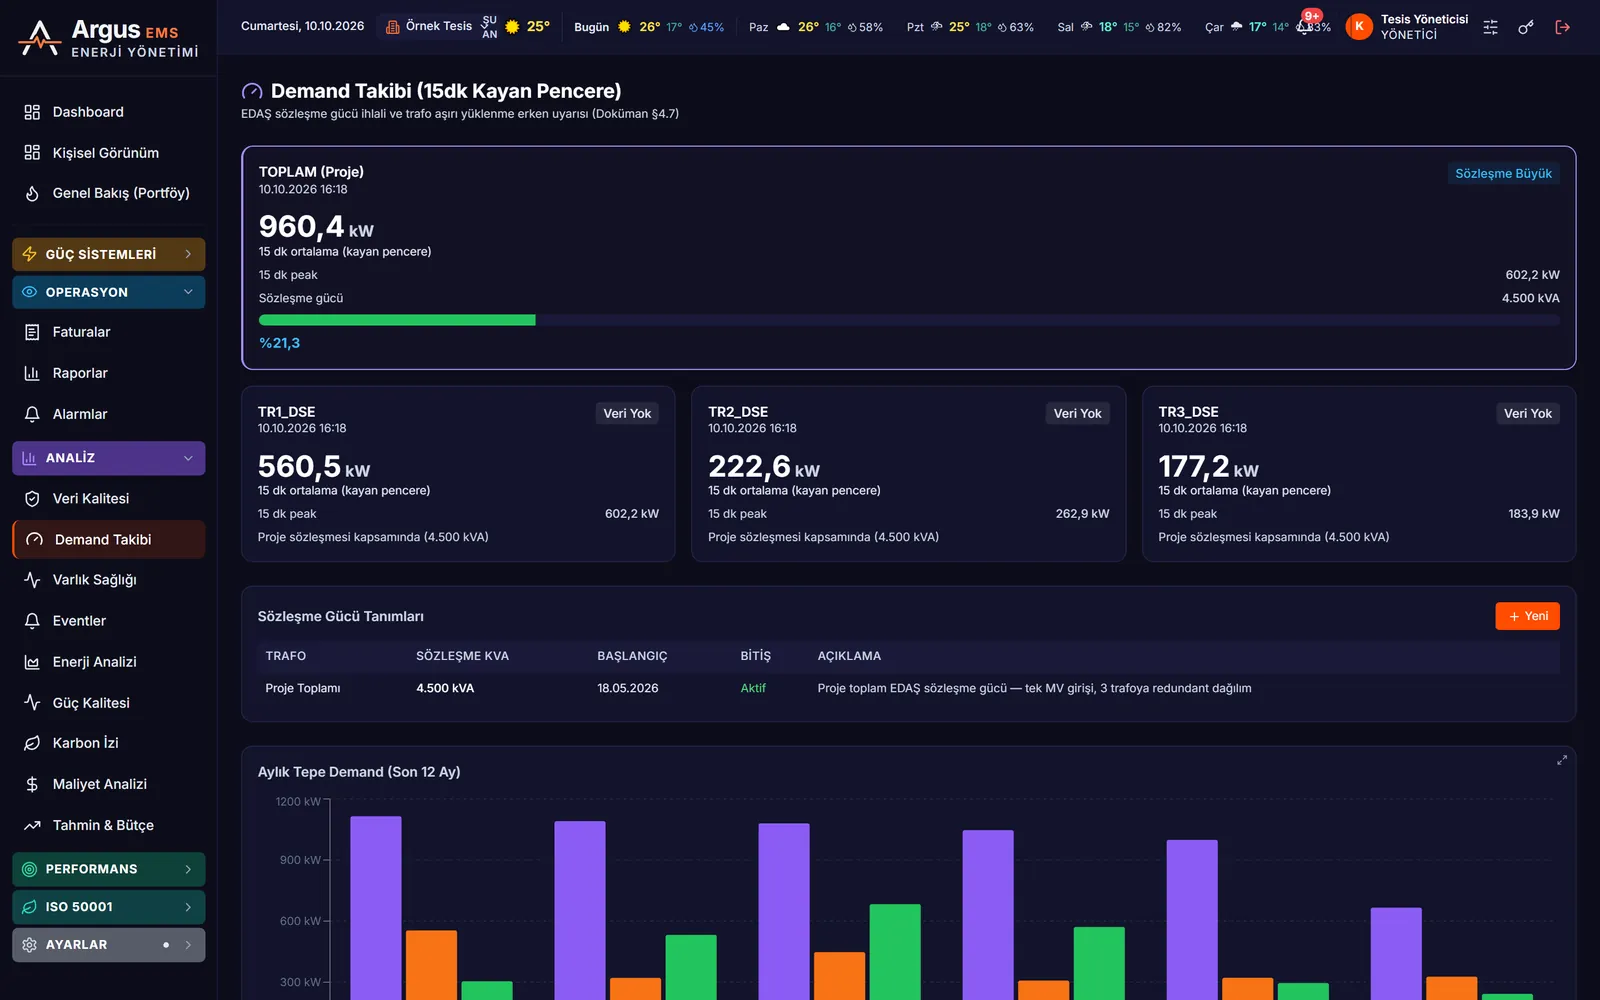Image resolution: width=1600 pixels, height=1000 pixels.
Task: Open Enerji Analizi page
Action: tap(109, 662)
